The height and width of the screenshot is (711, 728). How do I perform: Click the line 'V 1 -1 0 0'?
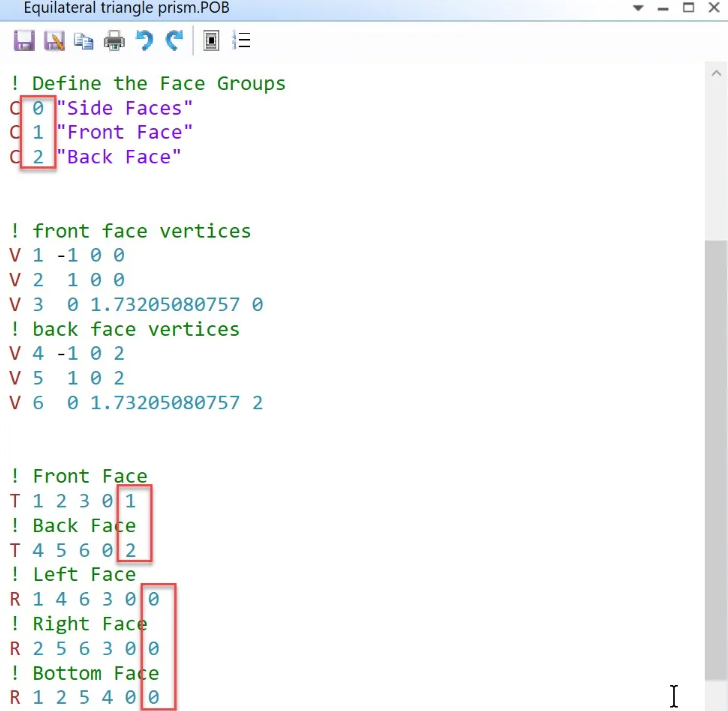point(67,255)
